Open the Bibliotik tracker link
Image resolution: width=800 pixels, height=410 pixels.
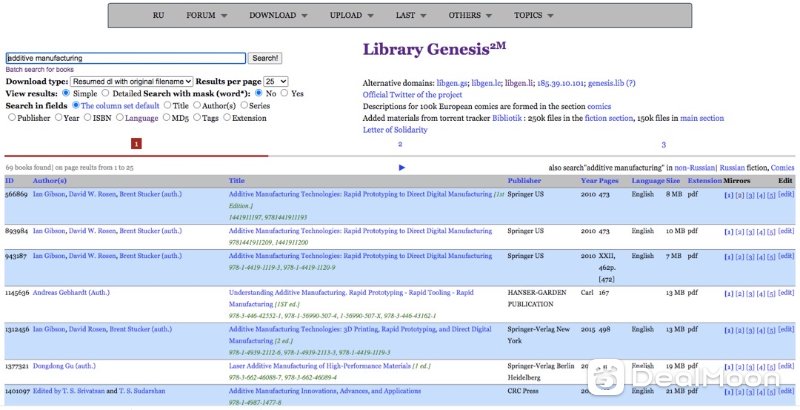tap(507, 118)
